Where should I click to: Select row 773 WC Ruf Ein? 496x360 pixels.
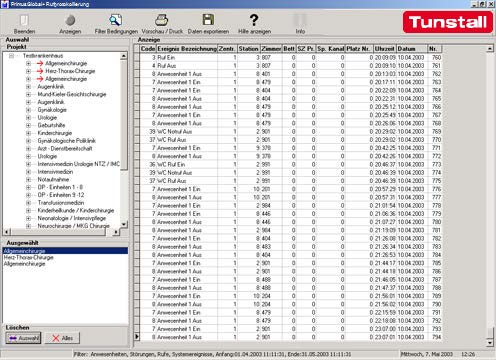[x=291, y=164]
